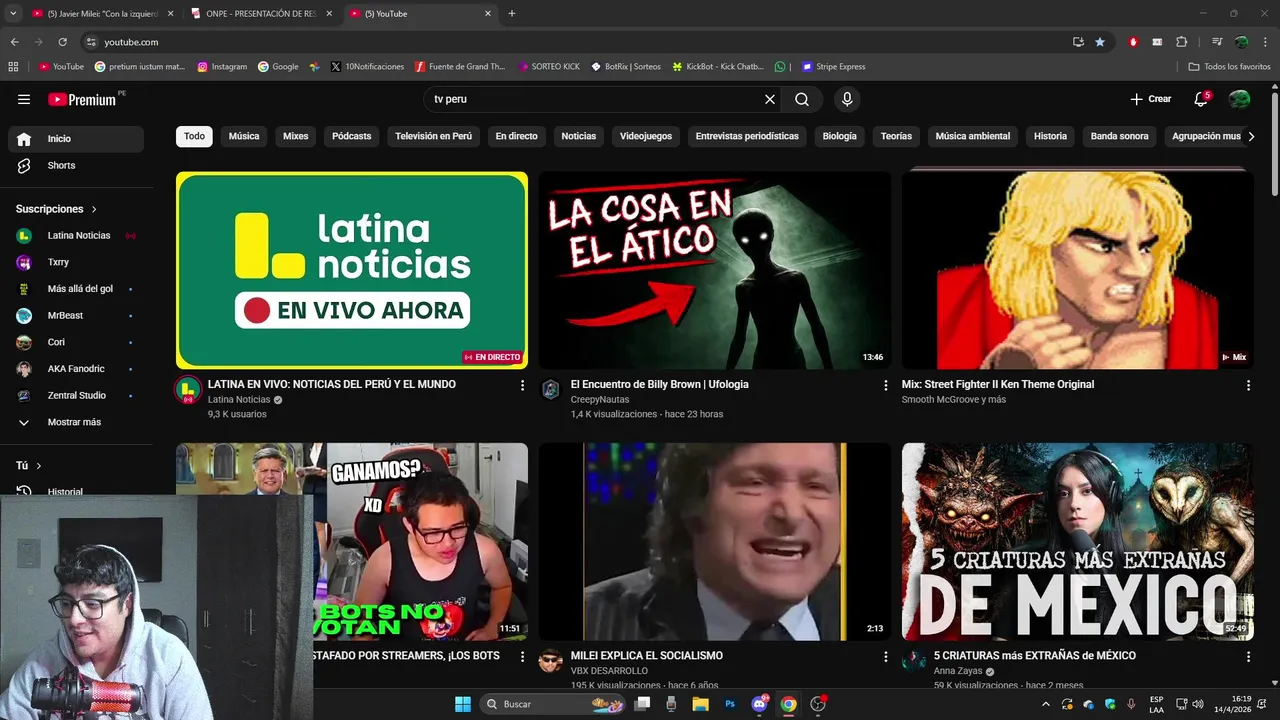Screen dimensions: 1280x720
Task: Open Latina Noticias subscription
Action: coord(76,235)
